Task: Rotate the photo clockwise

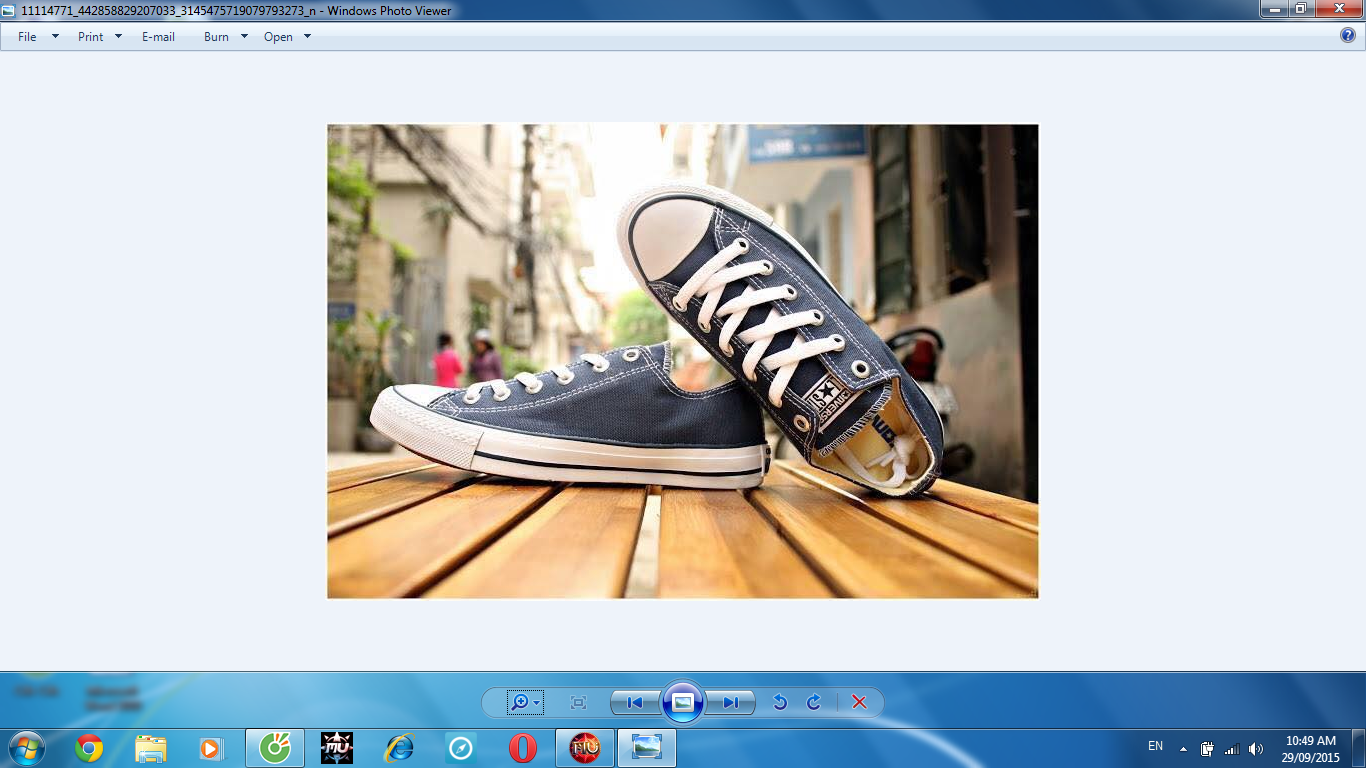Action: [x=813, y=702]
